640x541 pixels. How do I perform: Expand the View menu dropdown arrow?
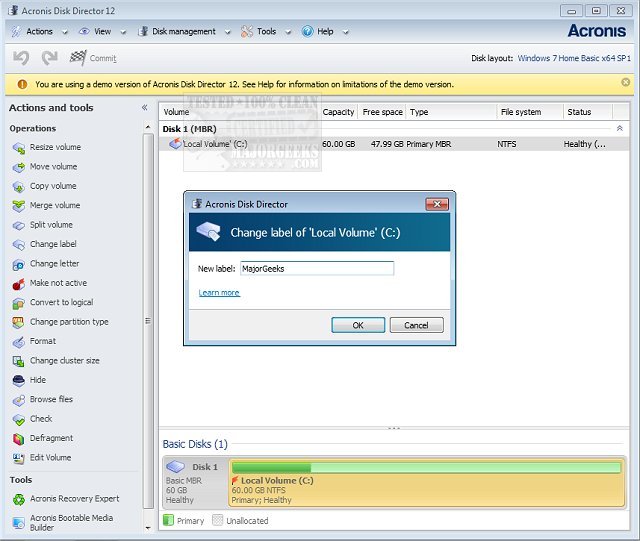123,32
